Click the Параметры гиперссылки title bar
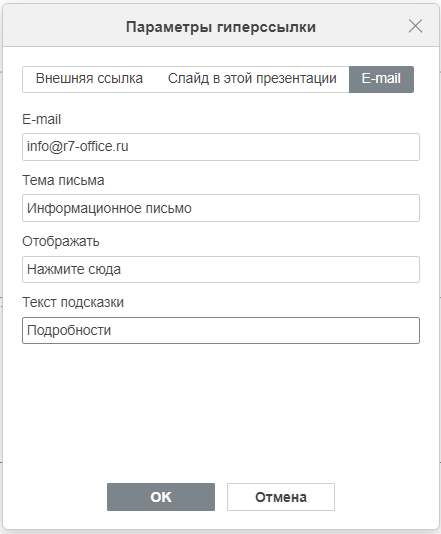The width and height of the screenshot is (441, 534). pyautogui.click(x=221, y=27)
